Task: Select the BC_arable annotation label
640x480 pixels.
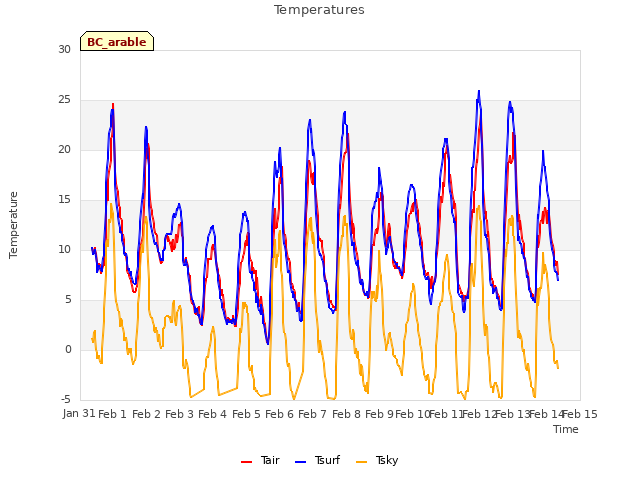Action: 117,41
